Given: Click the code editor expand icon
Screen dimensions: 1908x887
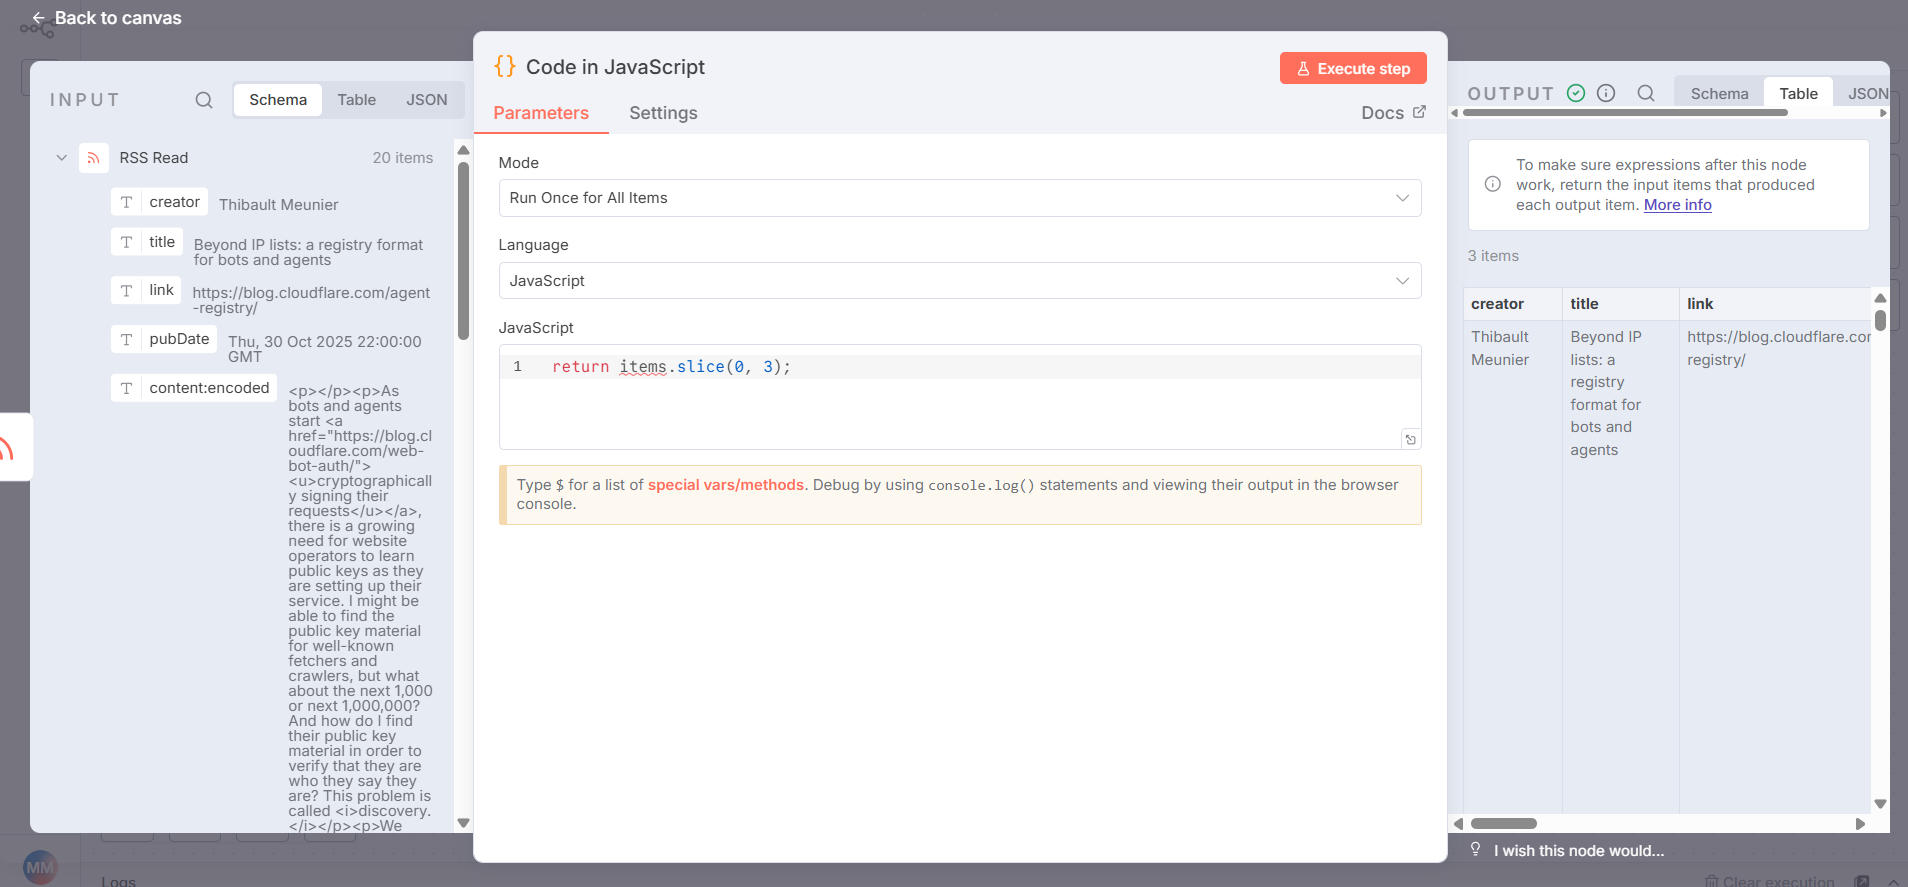Looking at the screenshot, I should click(1410, 439).
